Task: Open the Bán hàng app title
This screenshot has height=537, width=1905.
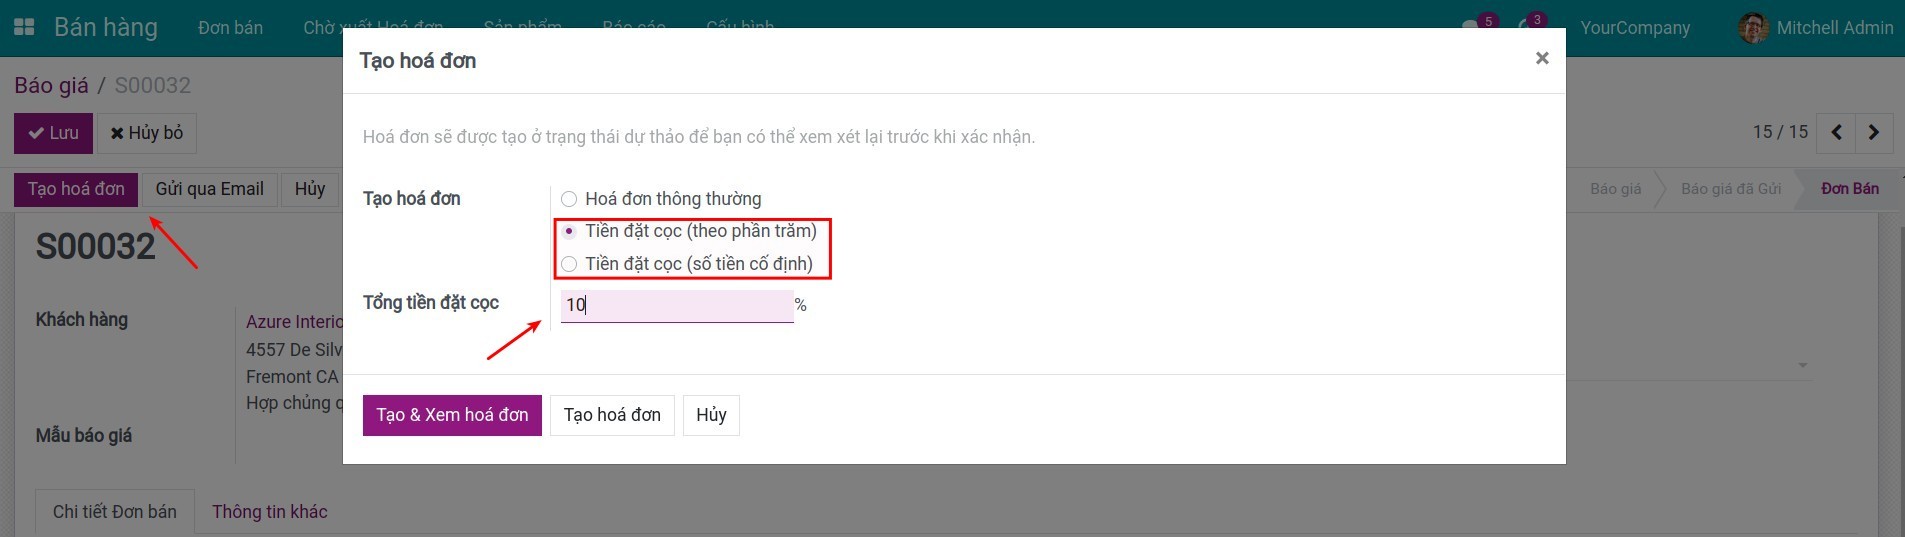Action: 106,27
